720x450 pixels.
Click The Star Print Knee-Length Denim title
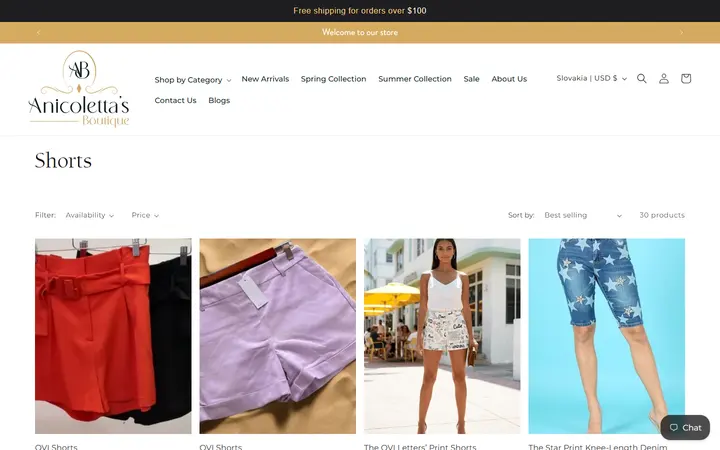click(x=597, y=447)
